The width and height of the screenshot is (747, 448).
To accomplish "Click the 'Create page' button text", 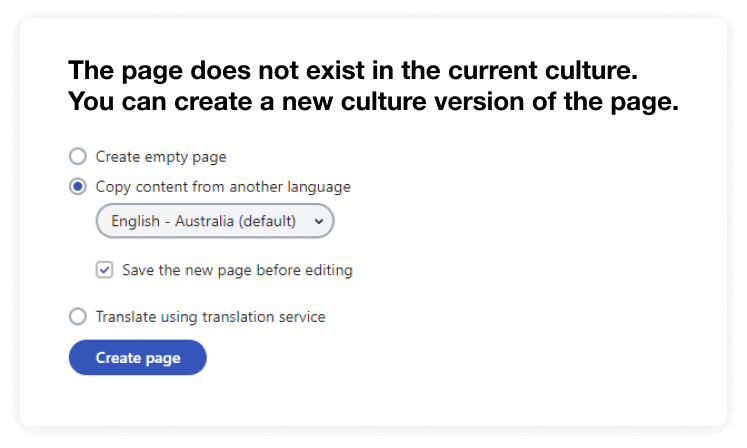I will coord(138,358).
